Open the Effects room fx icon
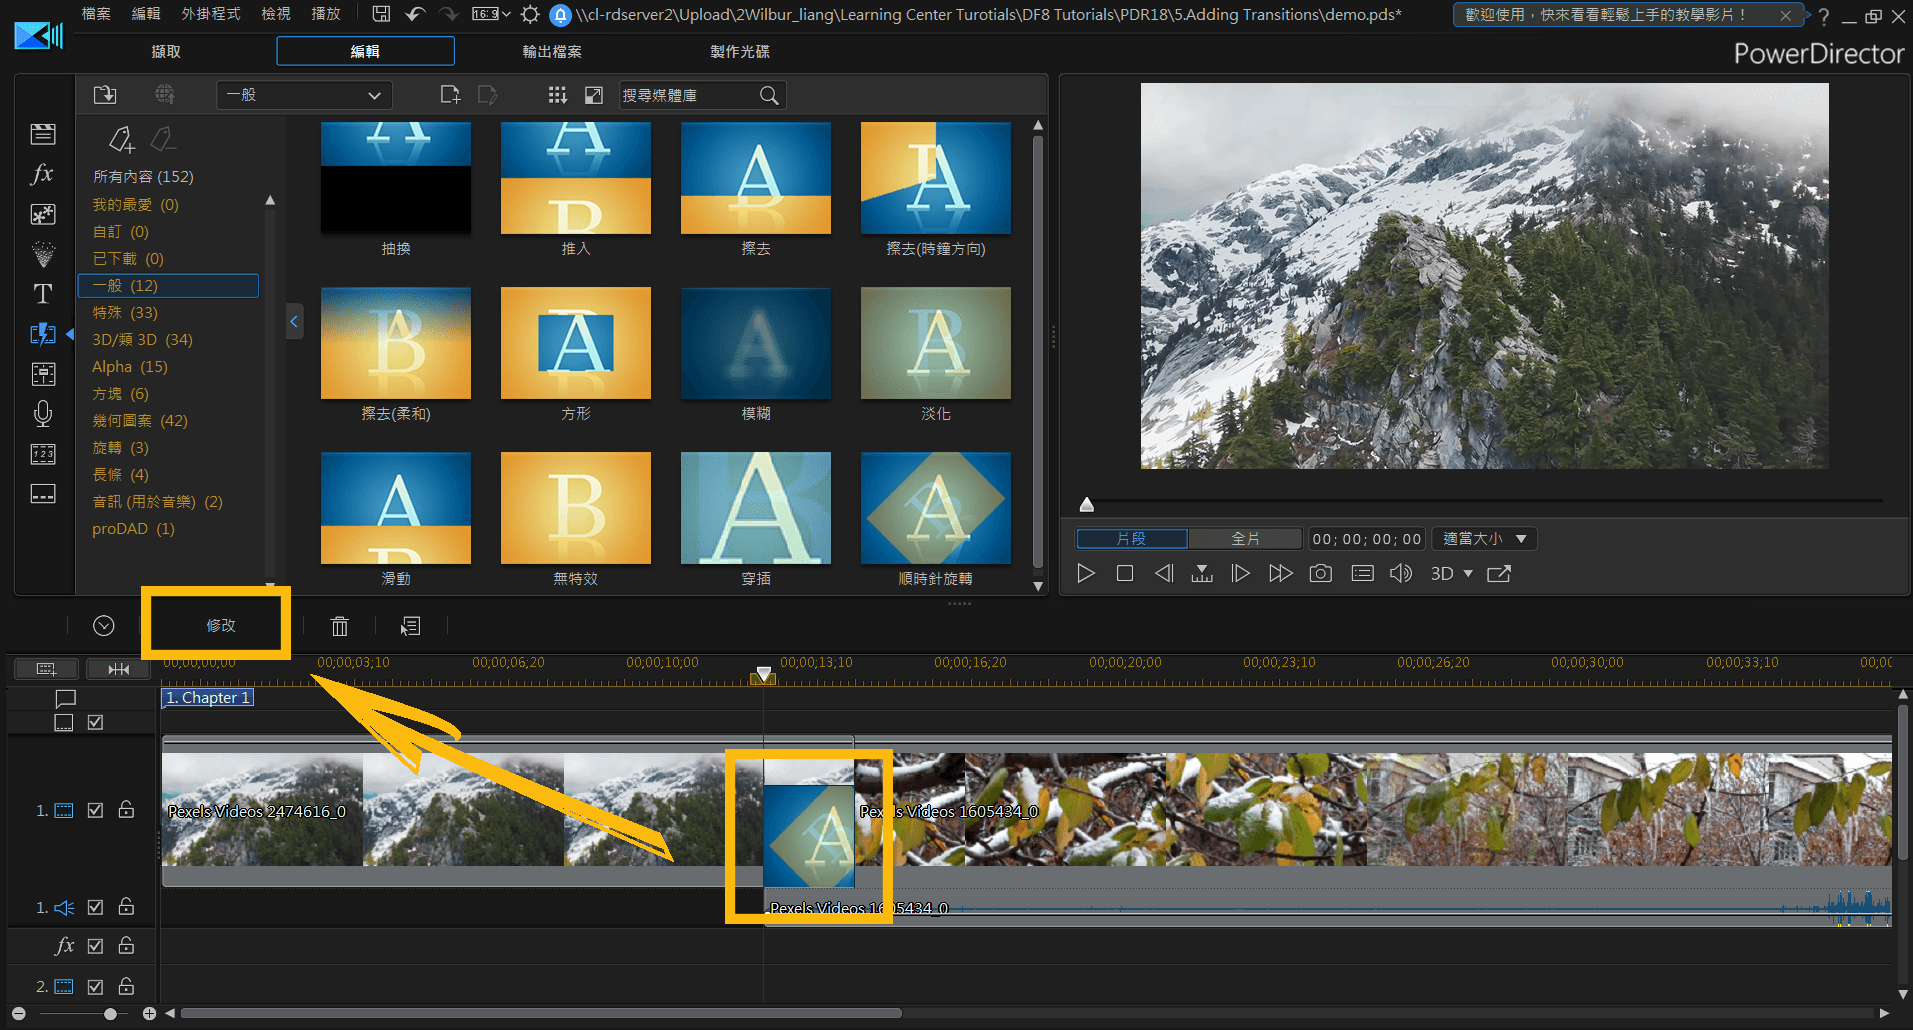Viewport: 1913px width, 1030px height. point(42,174)
